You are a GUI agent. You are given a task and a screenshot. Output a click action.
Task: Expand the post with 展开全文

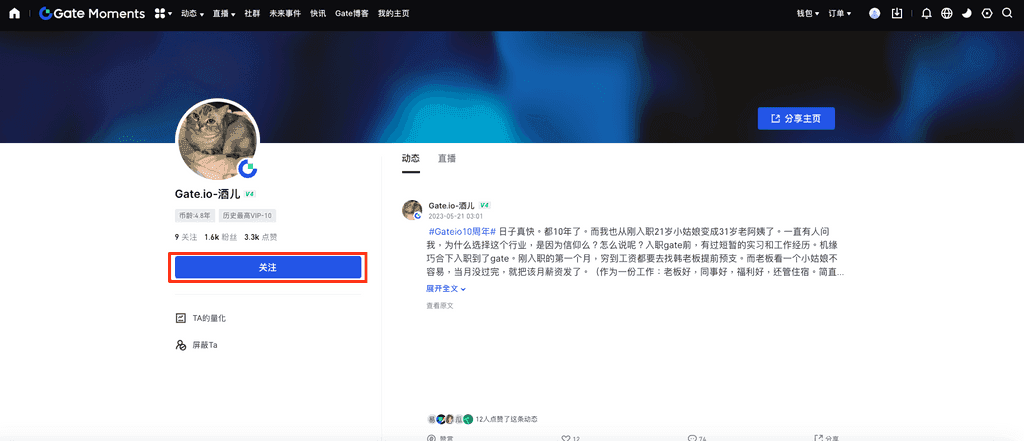click(x=446, y=288)
